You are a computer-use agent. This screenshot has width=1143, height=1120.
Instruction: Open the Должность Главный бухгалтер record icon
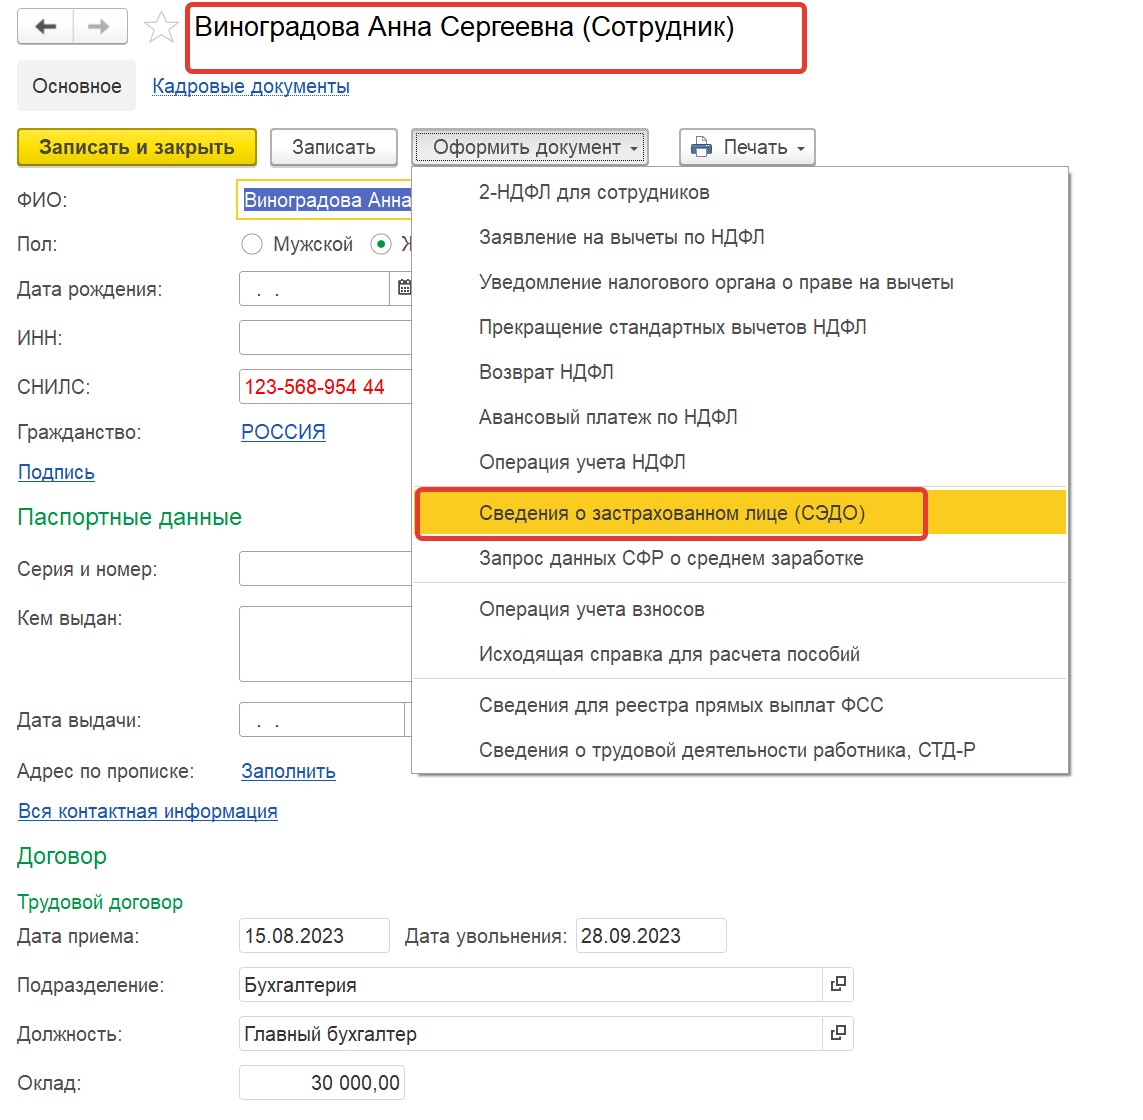838,1033
